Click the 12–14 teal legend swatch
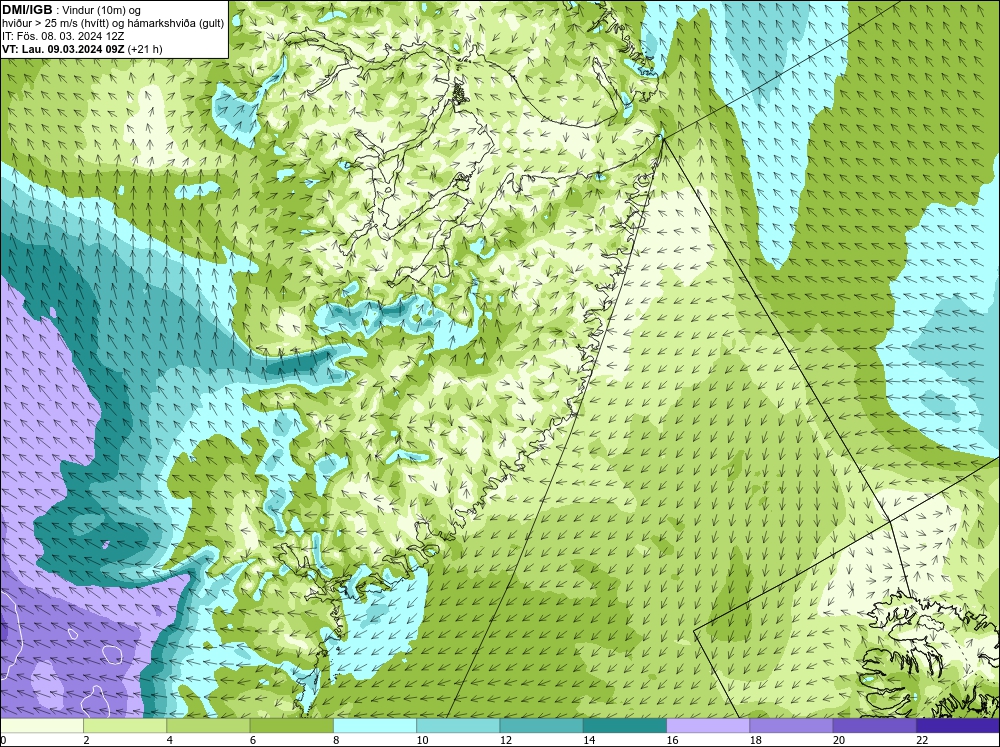 click(x=541, y=726)
